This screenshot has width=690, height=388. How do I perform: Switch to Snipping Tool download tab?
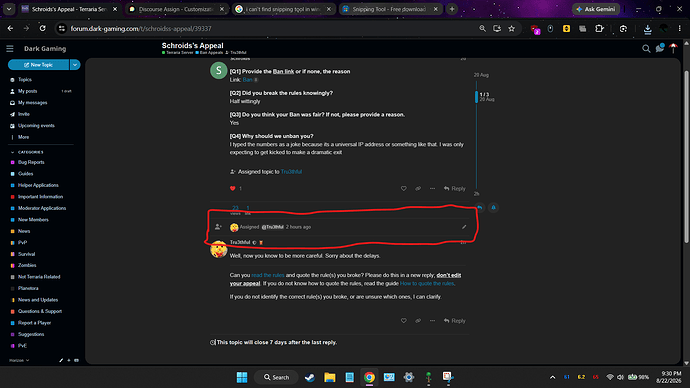click(x=390, y=9)
